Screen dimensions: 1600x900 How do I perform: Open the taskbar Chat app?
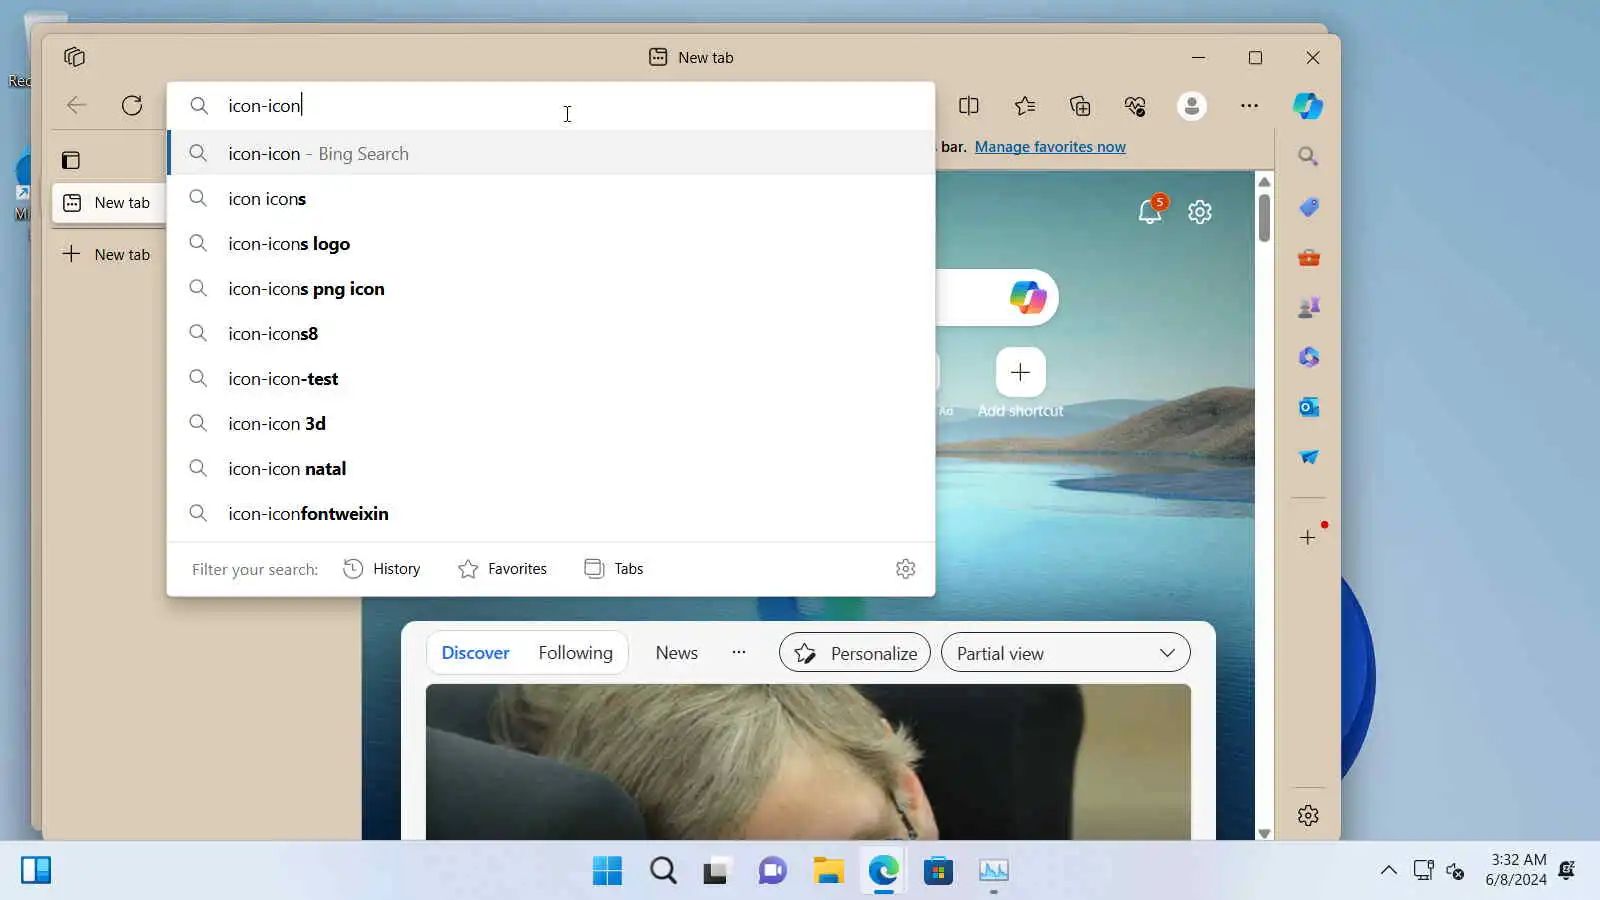(772, 871)
